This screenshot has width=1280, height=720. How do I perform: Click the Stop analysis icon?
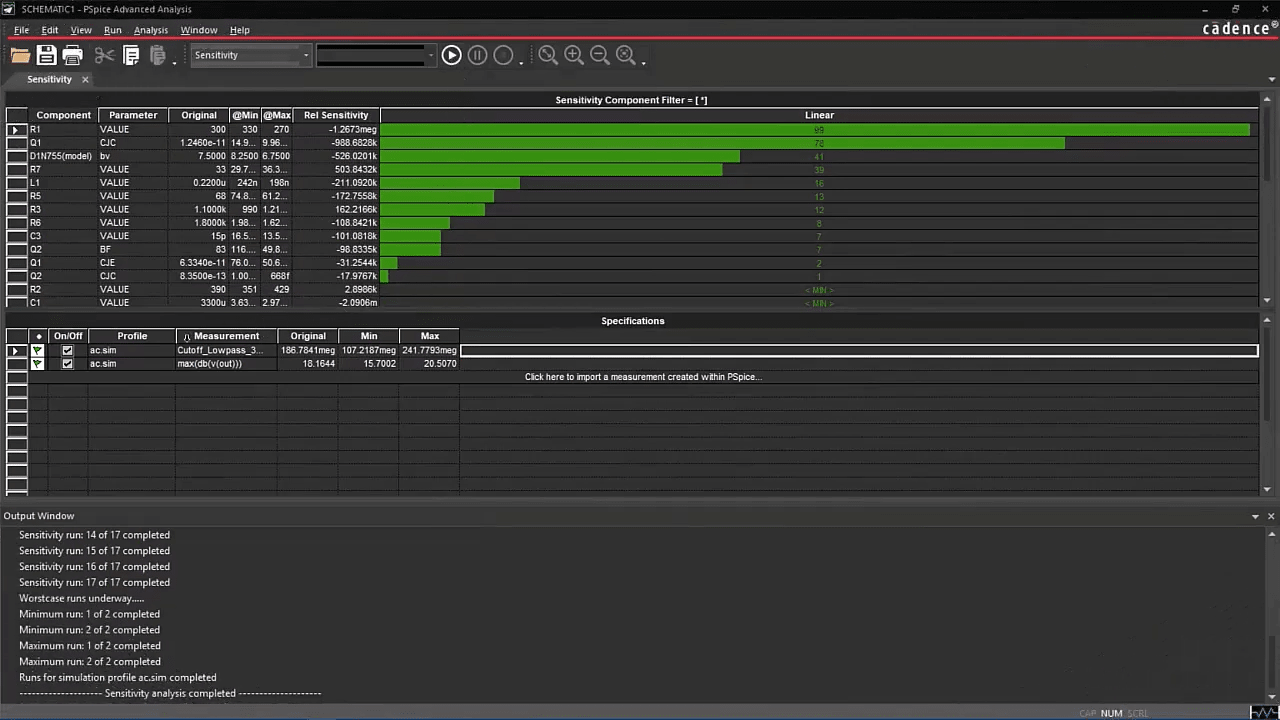click(503, 55)
